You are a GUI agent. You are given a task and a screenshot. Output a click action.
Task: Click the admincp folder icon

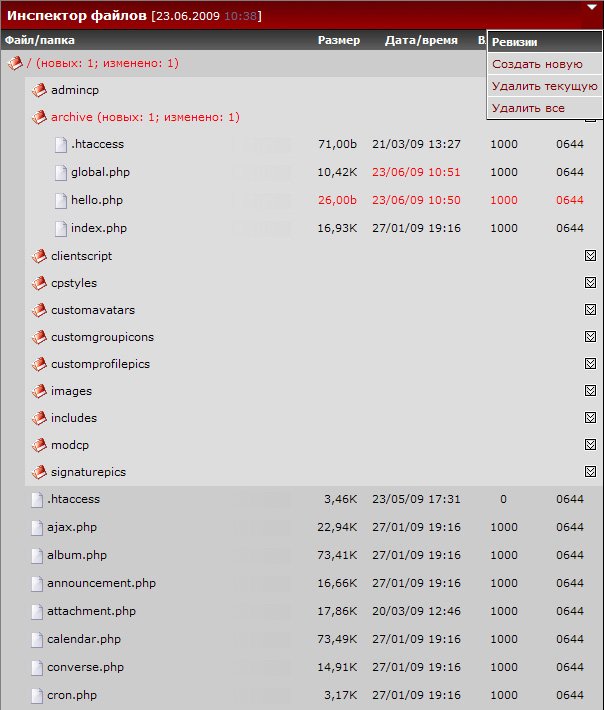click(x=39, y=90)
